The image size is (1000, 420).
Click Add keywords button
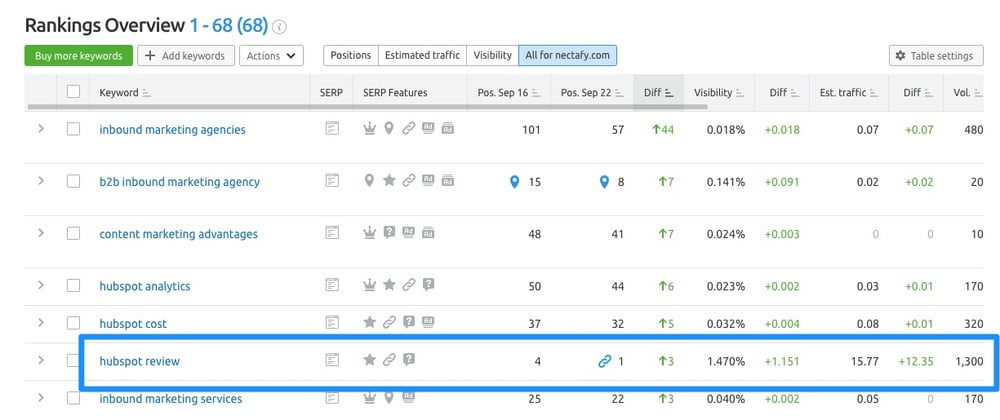186,55
